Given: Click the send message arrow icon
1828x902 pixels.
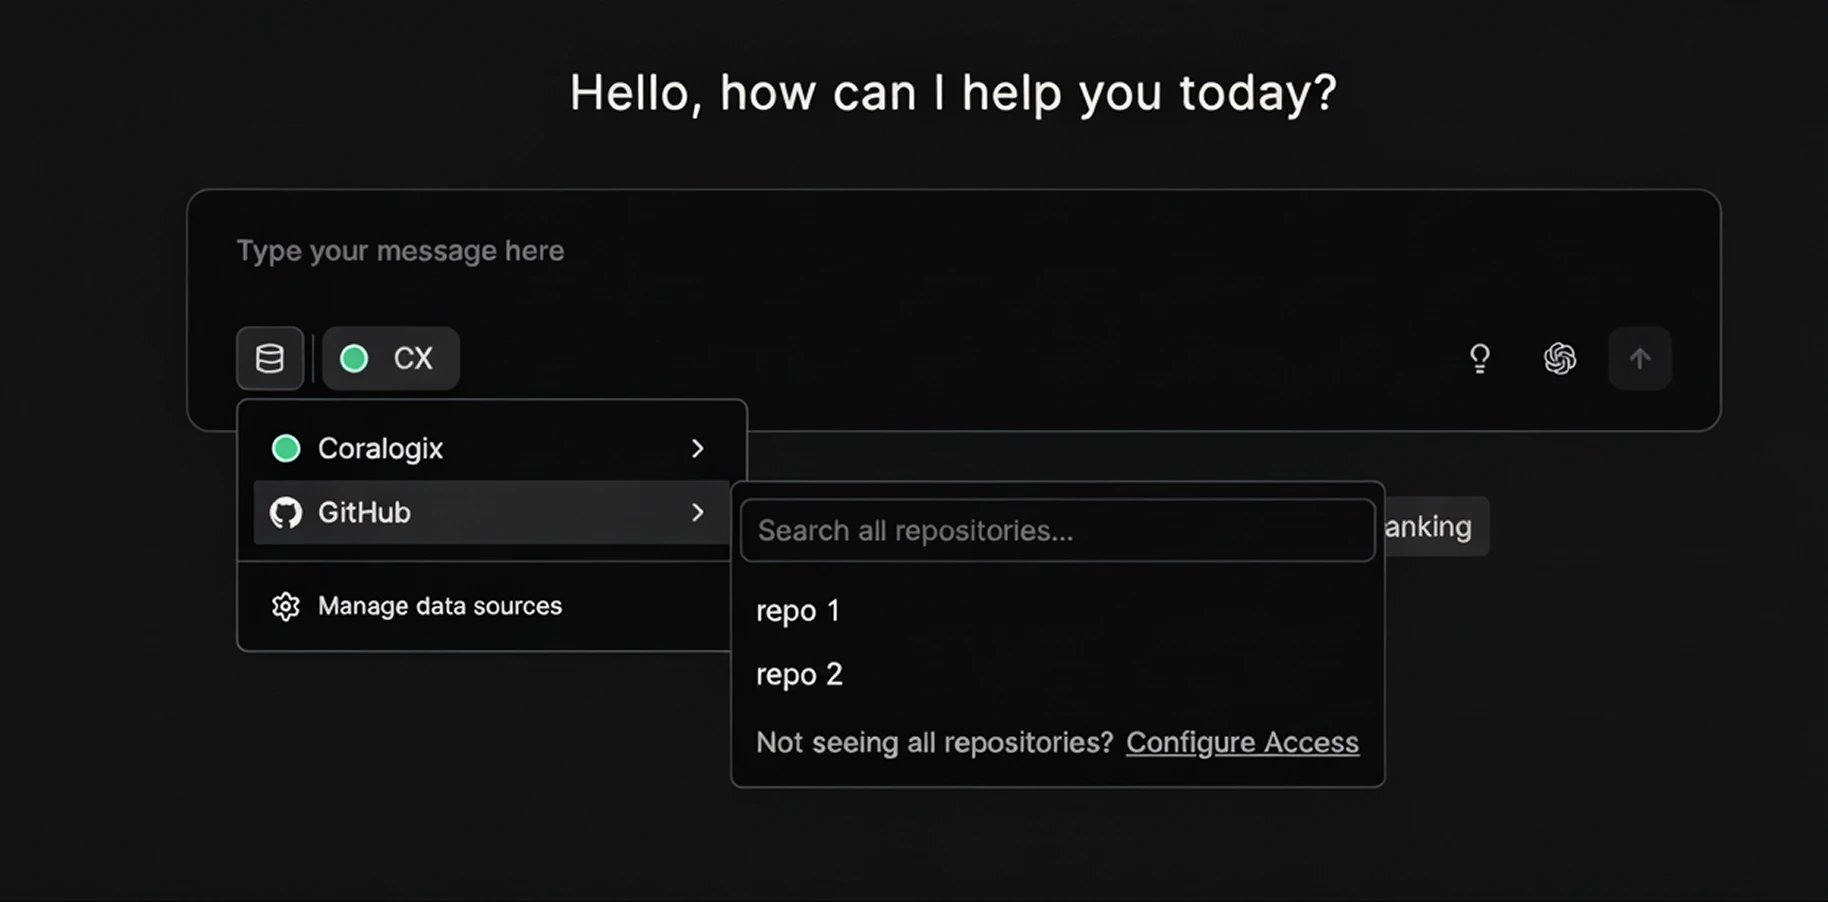Looking at the screenshot, I should [1639, 358].
